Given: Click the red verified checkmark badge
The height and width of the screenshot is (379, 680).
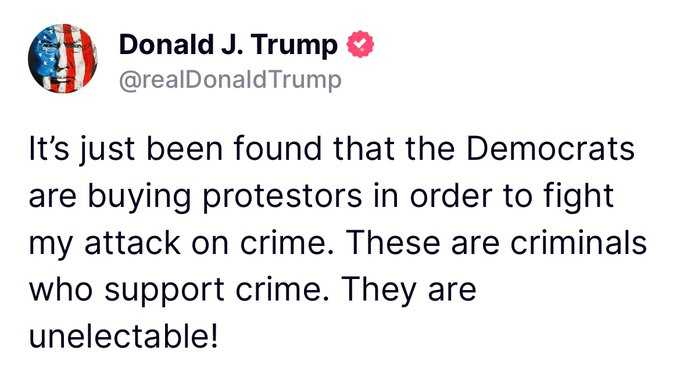Looking at the screenshot, I should [360, 44].
